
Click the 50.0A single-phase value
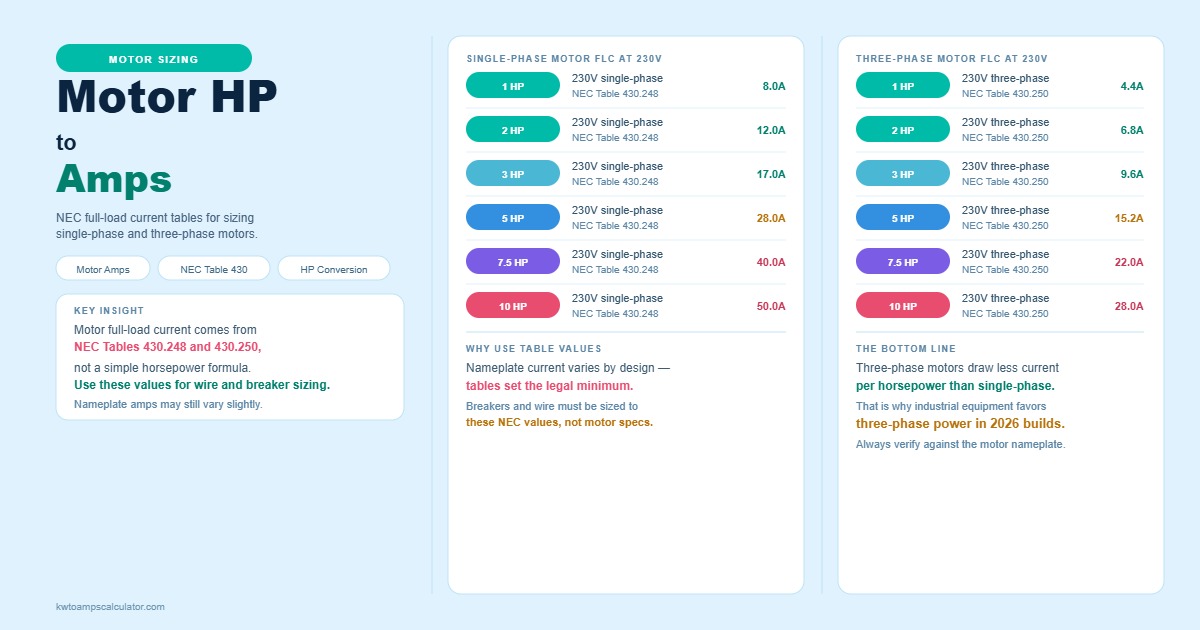coord(771,306)
